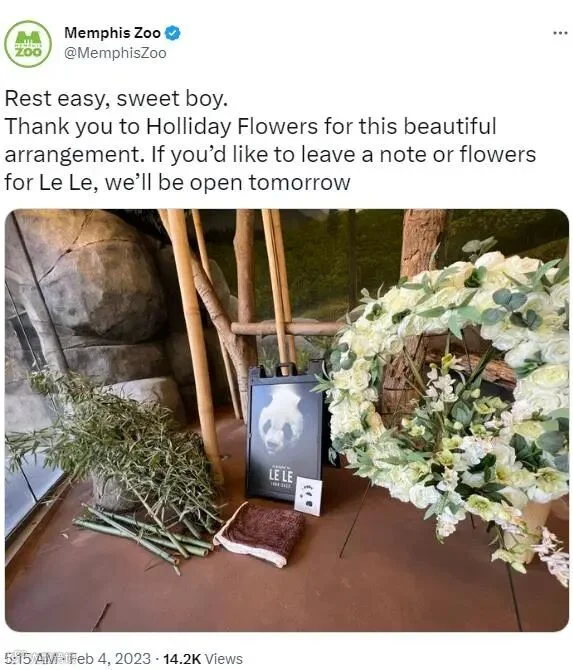573x670 pixels.
Task: Visit the @MemphisZoo handle link
Action: tap(115, 53)
